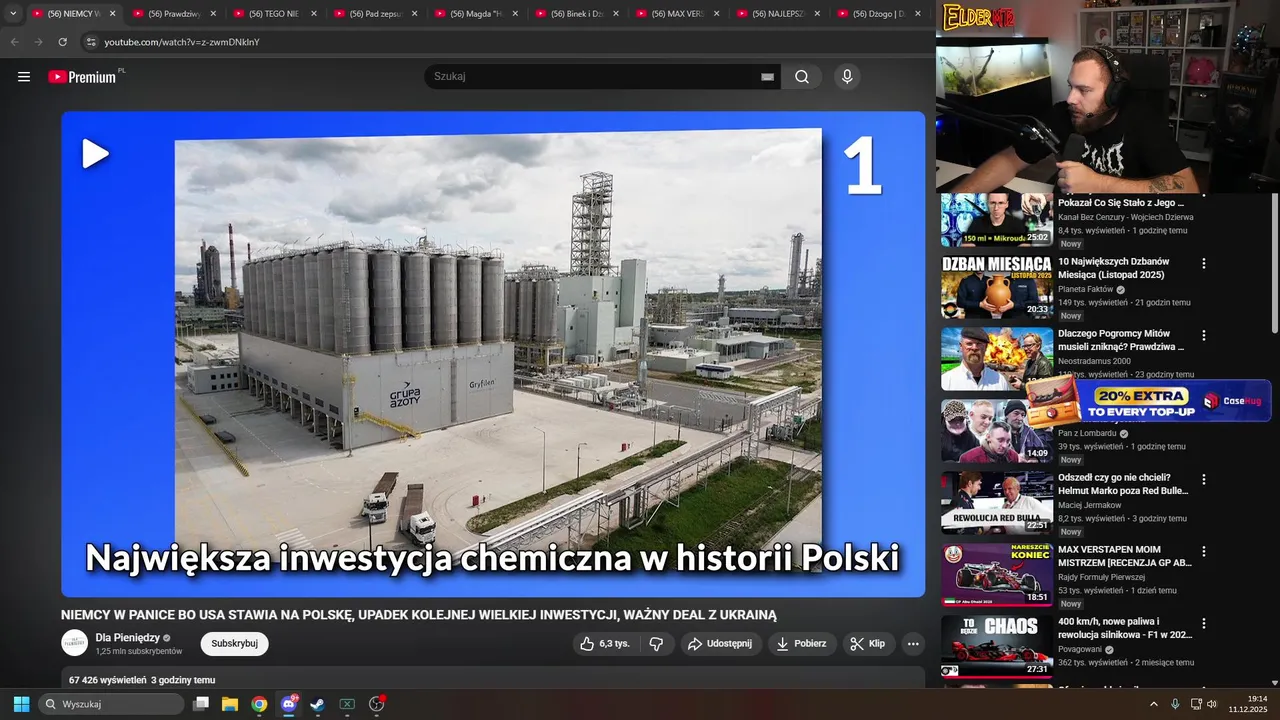Open File Explorer from taskbar

230,704
